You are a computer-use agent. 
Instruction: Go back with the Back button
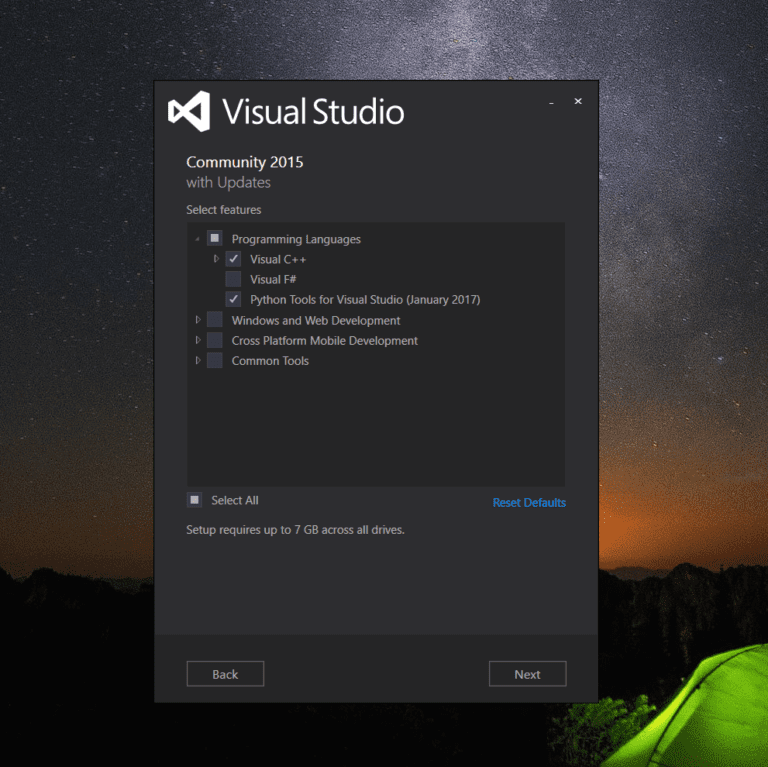click(x=225, y=674)
